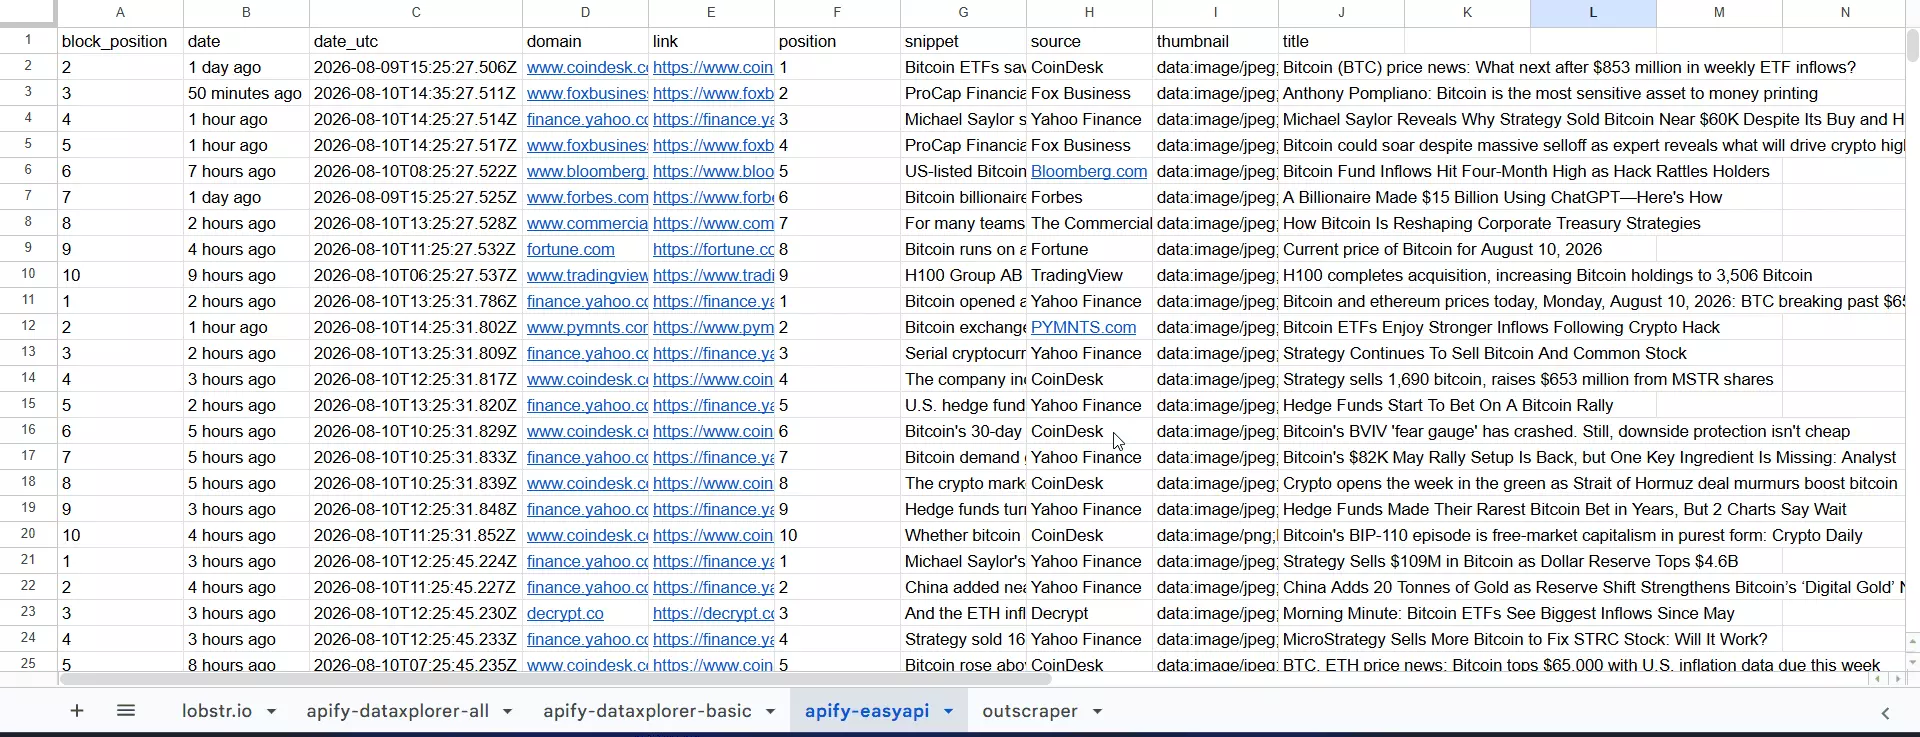This screenshot has width=1920, height=737.
Task: Open apify-dataxplorer-basic tab dropdown arrow
Action: (770, 712)
